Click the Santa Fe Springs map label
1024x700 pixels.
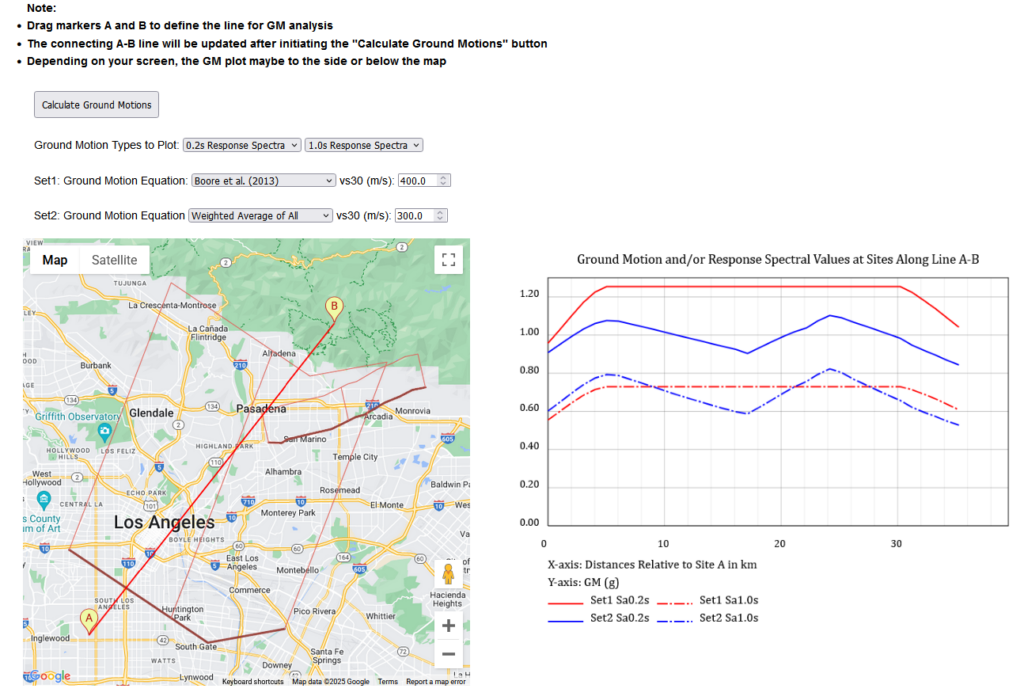point(327,656)
